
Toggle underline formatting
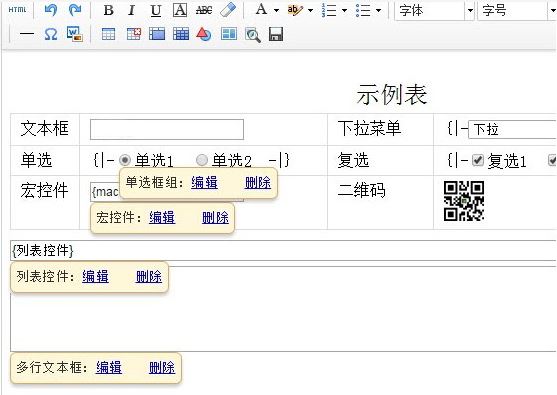[156, 10]
